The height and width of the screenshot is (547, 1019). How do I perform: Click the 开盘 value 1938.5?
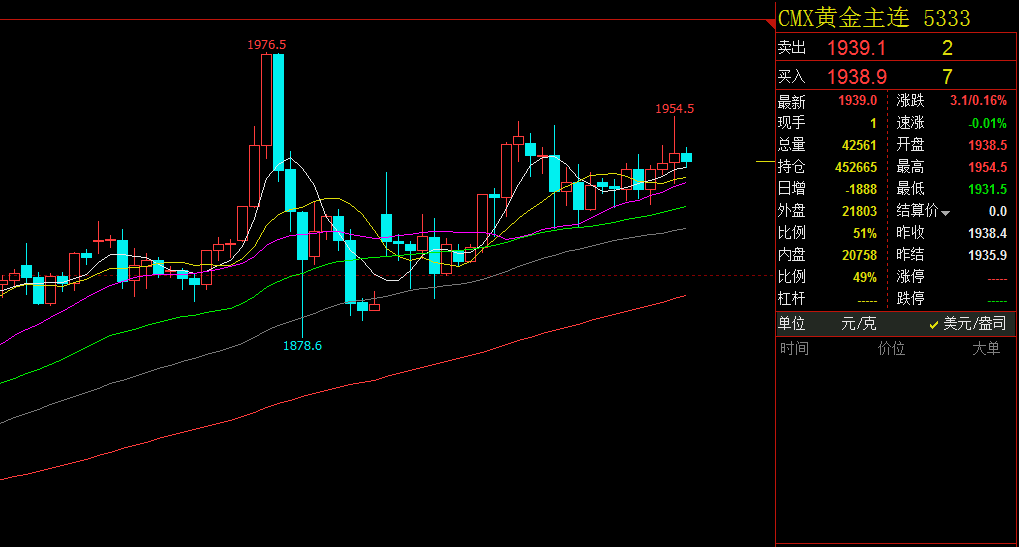coord(987,145)
